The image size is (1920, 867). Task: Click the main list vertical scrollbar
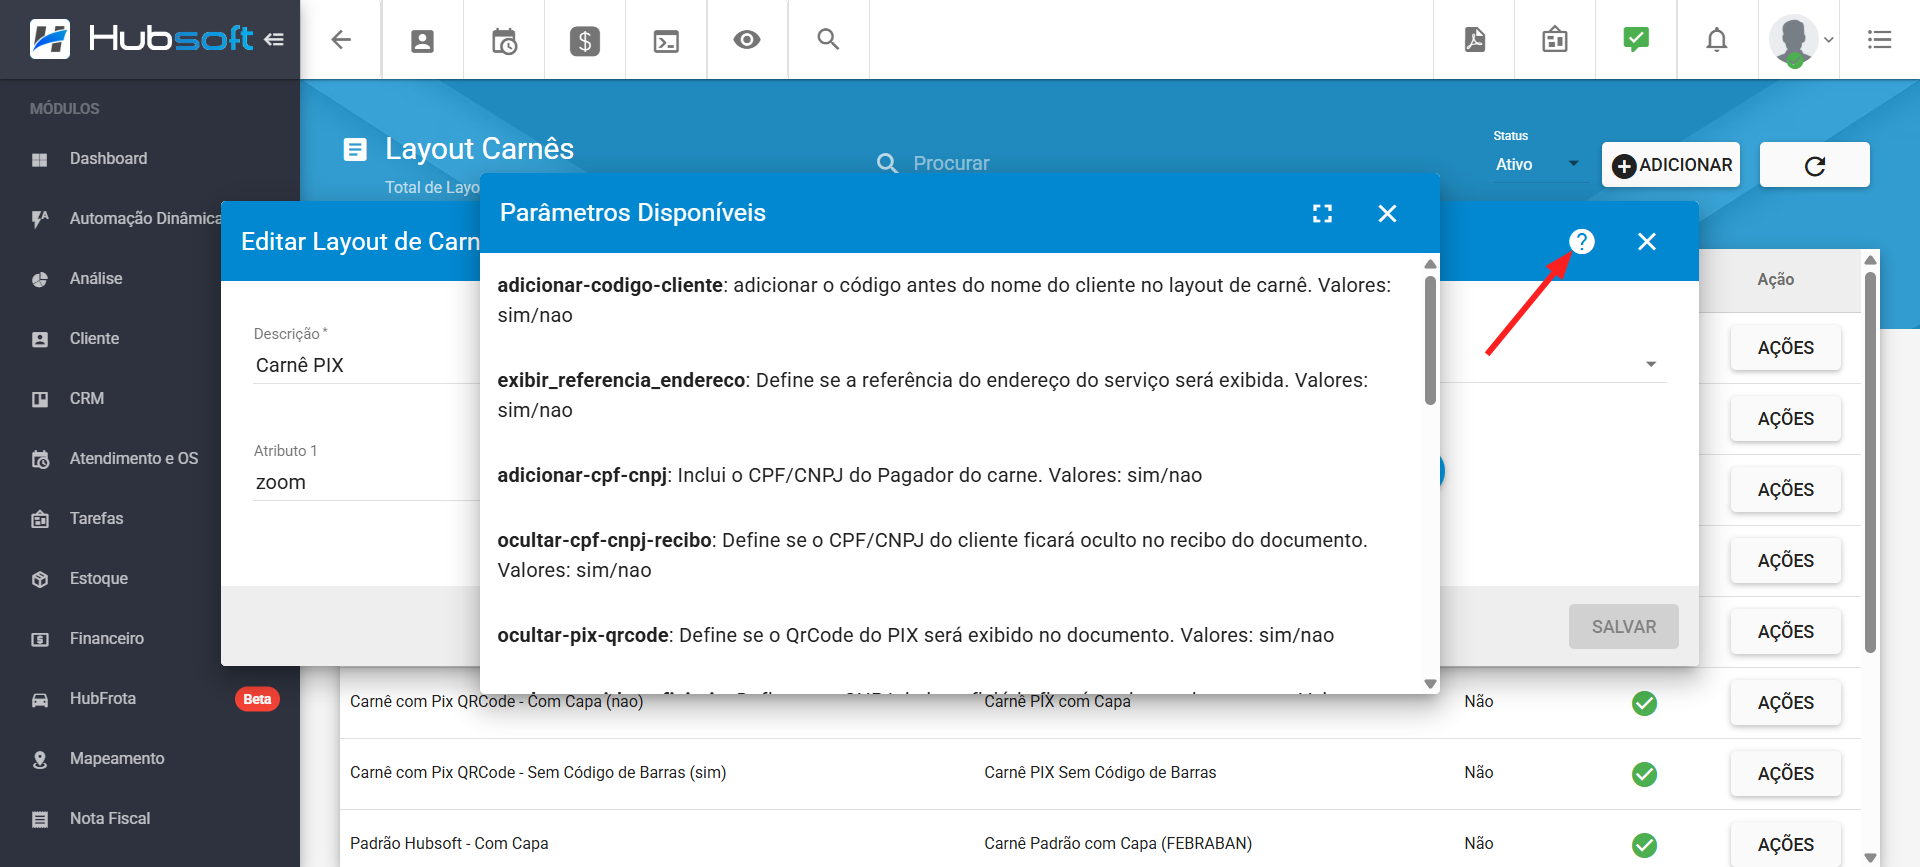point(1870,462)
